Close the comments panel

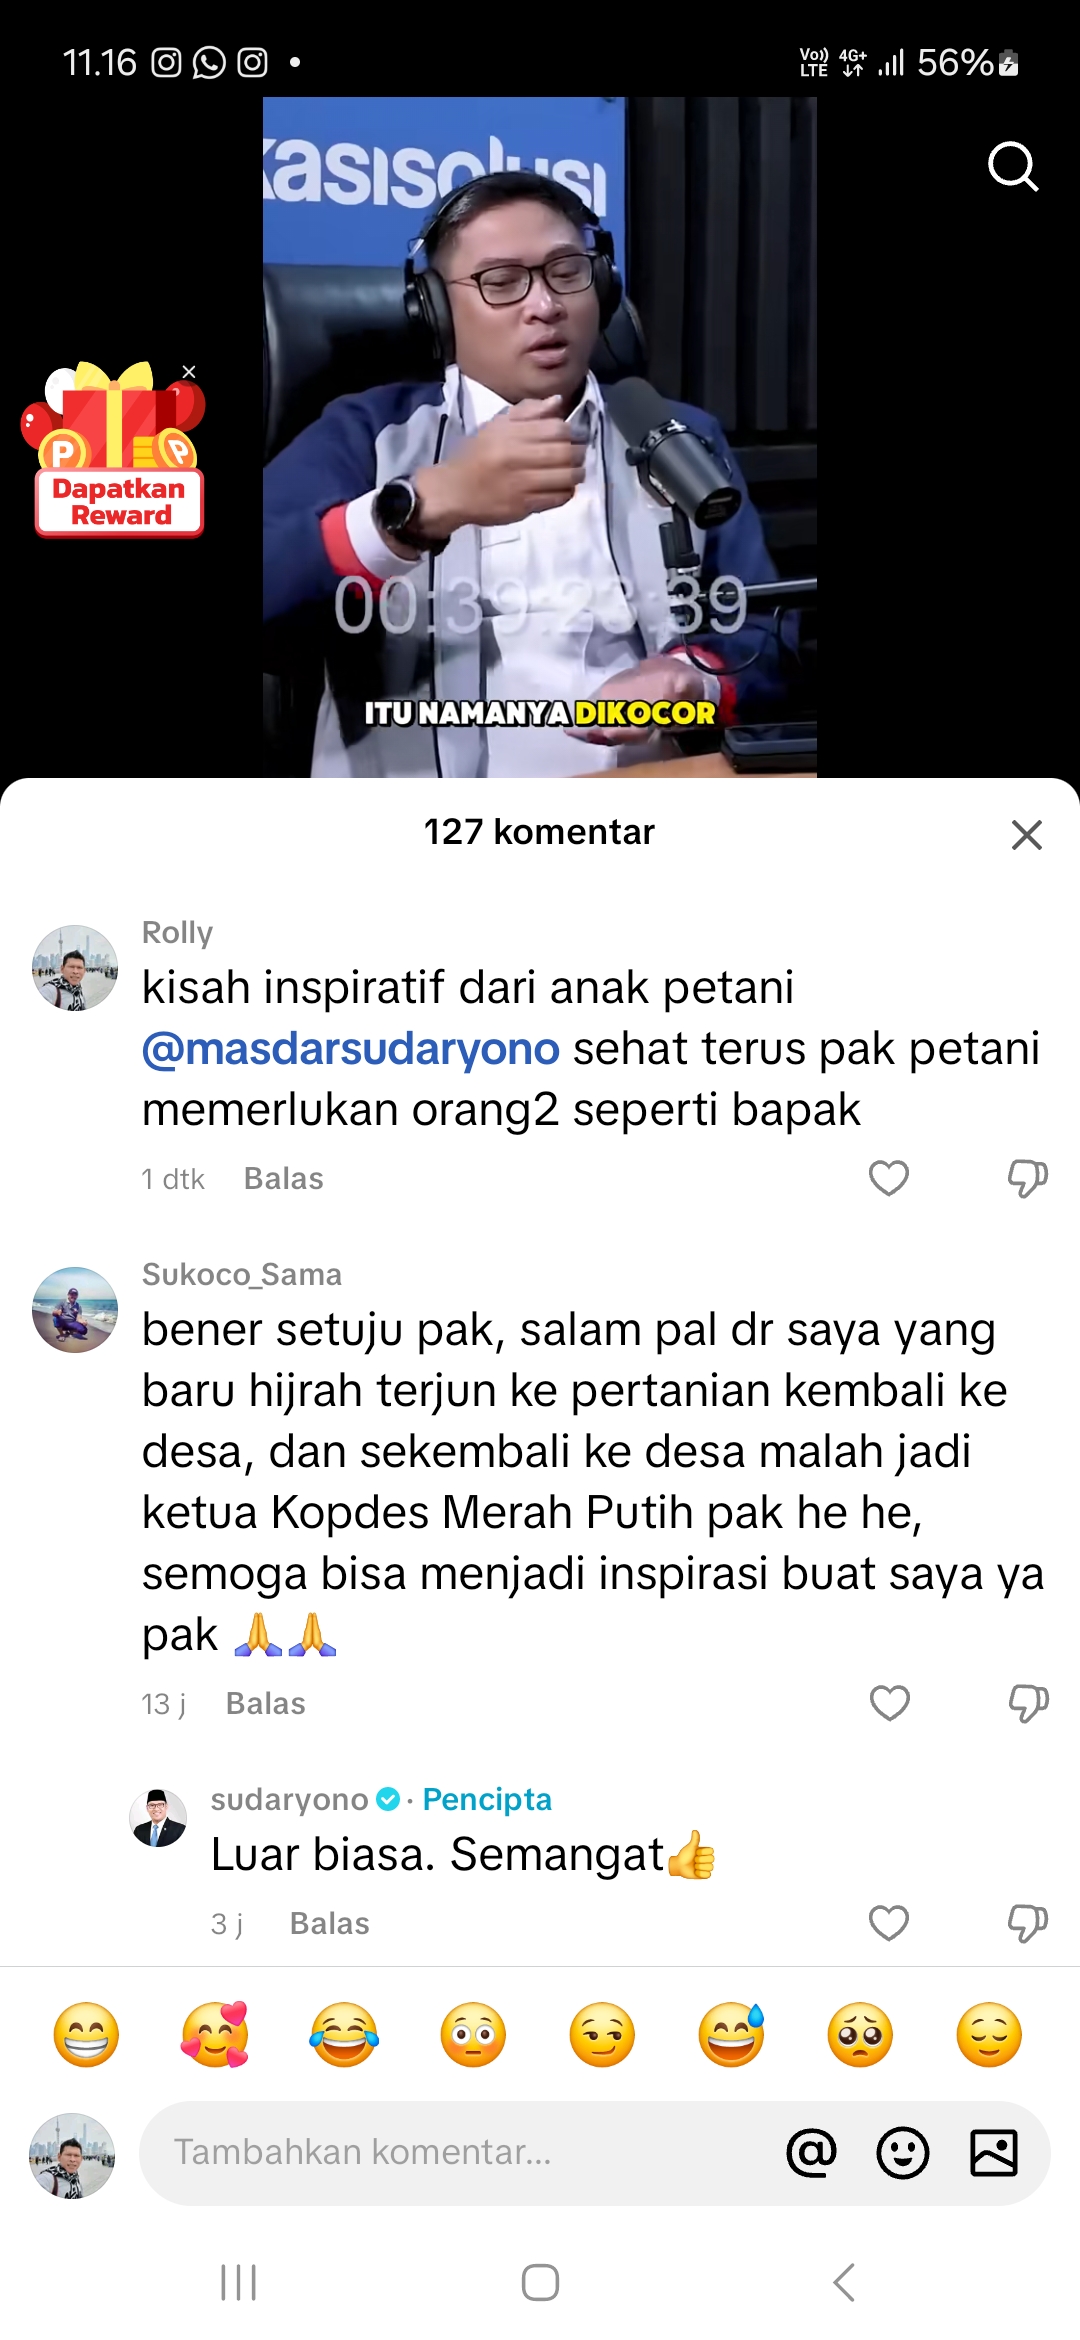(1027, 834)
